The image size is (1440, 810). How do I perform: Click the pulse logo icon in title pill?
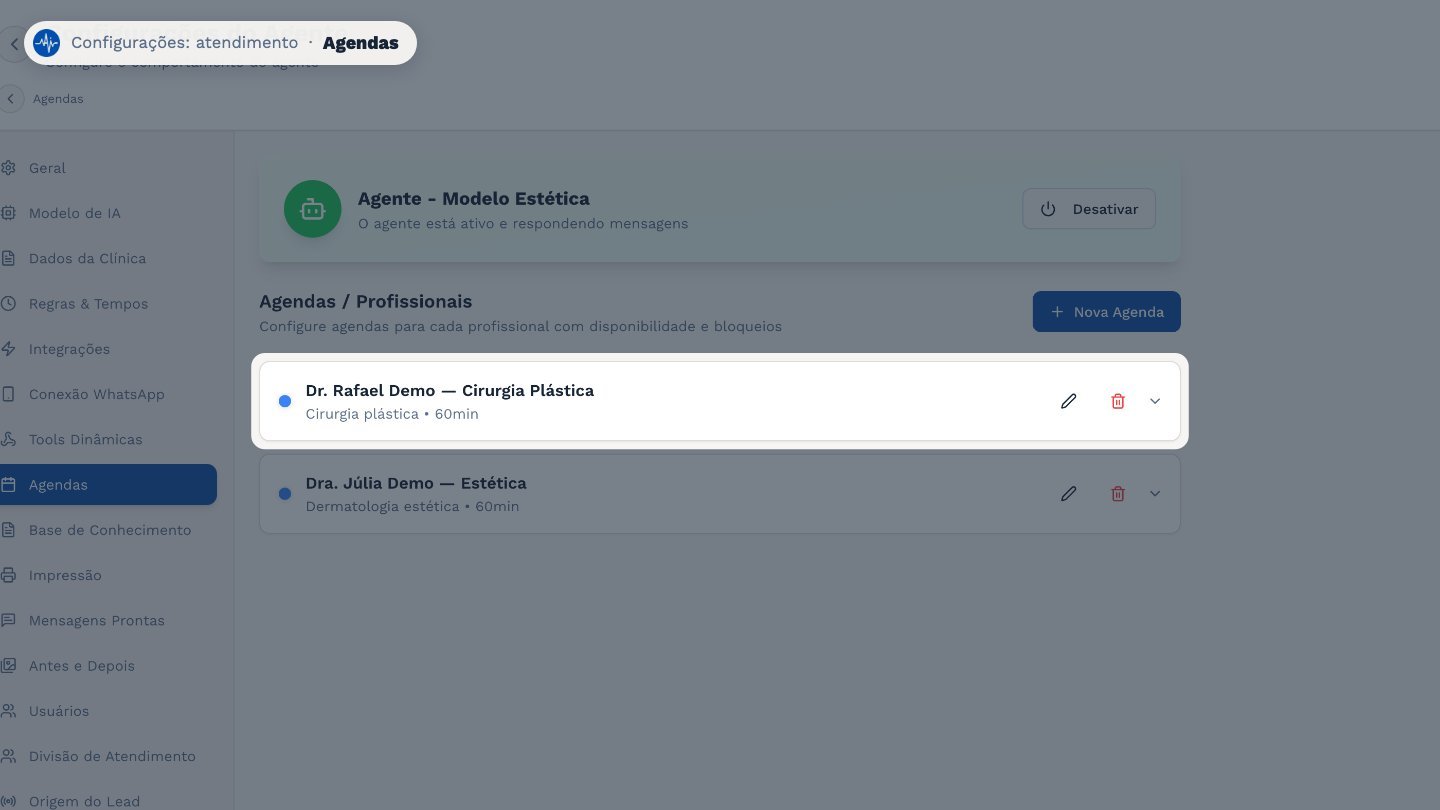(x=46, y=43)
